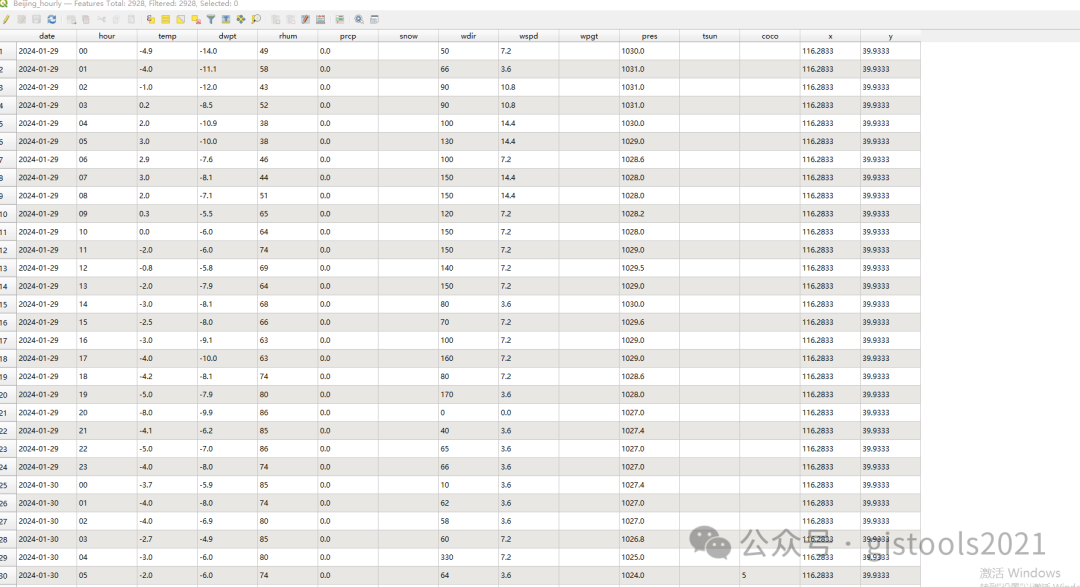
Task: Zoom the map to selected rows
Action: pos(256,19)
